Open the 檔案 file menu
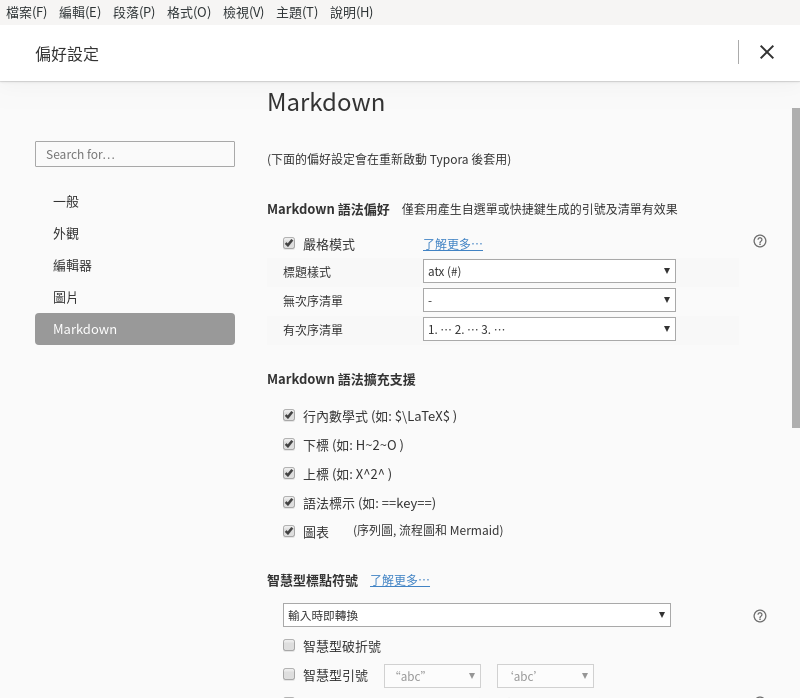Image resolution: width=800 pixels, height=698 pixels. click(25, 14)
